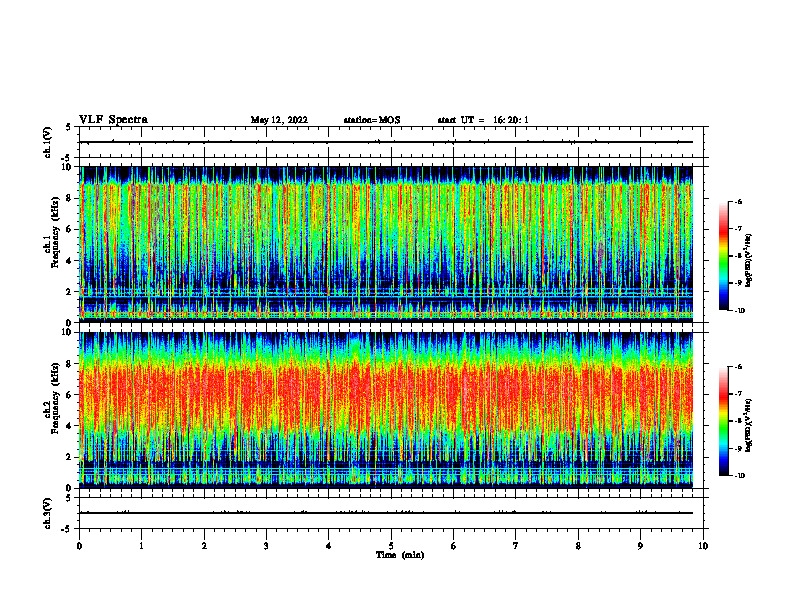This screenshot has height=612, width=792.
Task: Click the ch.3 voltage waveform trace
Action: (x=386, y=513)
